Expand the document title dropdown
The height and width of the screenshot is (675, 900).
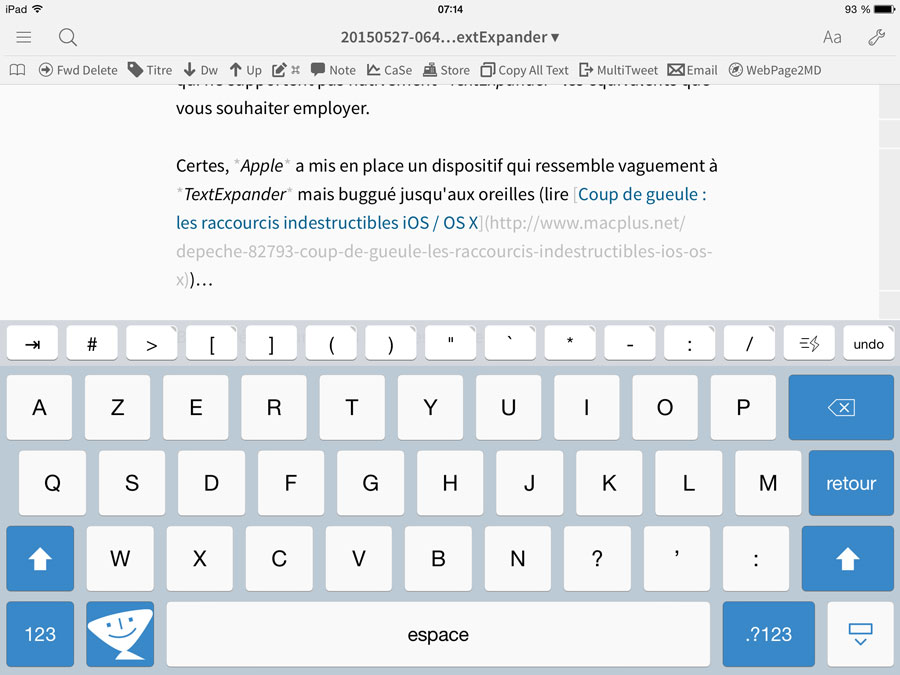click(450, 37)
